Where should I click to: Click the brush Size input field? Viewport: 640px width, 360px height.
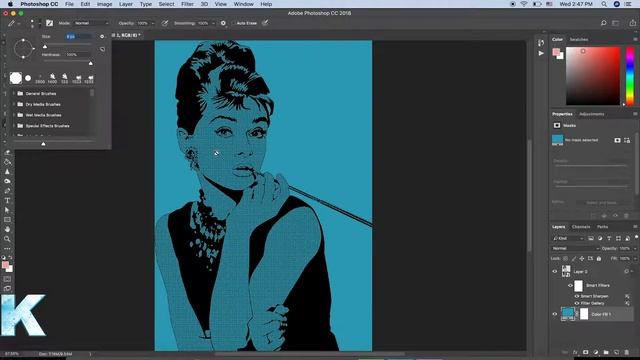[x=78, y=36]
